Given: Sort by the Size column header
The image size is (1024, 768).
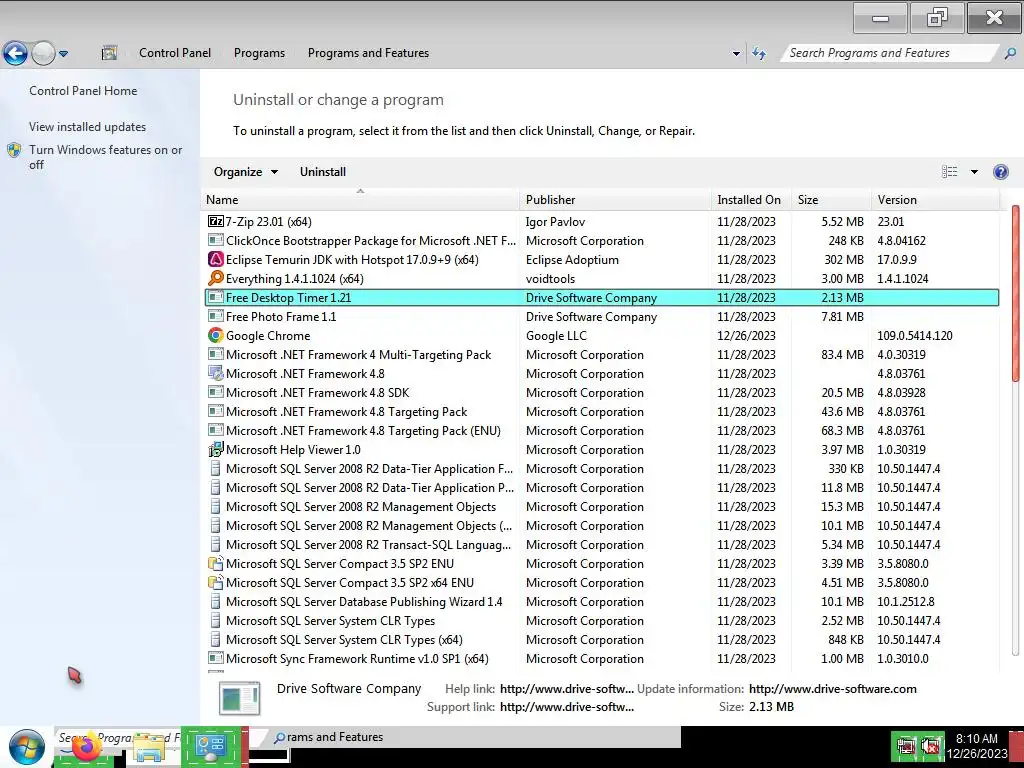Looking at the screenshot, I should (831, 200).
